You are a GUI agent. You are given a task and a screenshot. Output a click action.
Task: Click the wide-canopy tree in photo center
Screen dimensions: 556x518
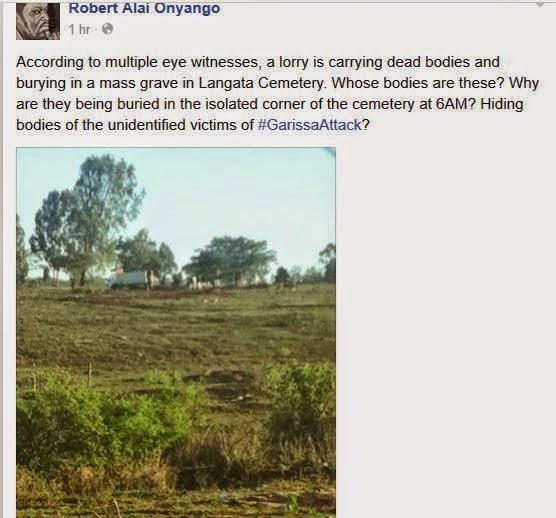click(x=230, y=261)
